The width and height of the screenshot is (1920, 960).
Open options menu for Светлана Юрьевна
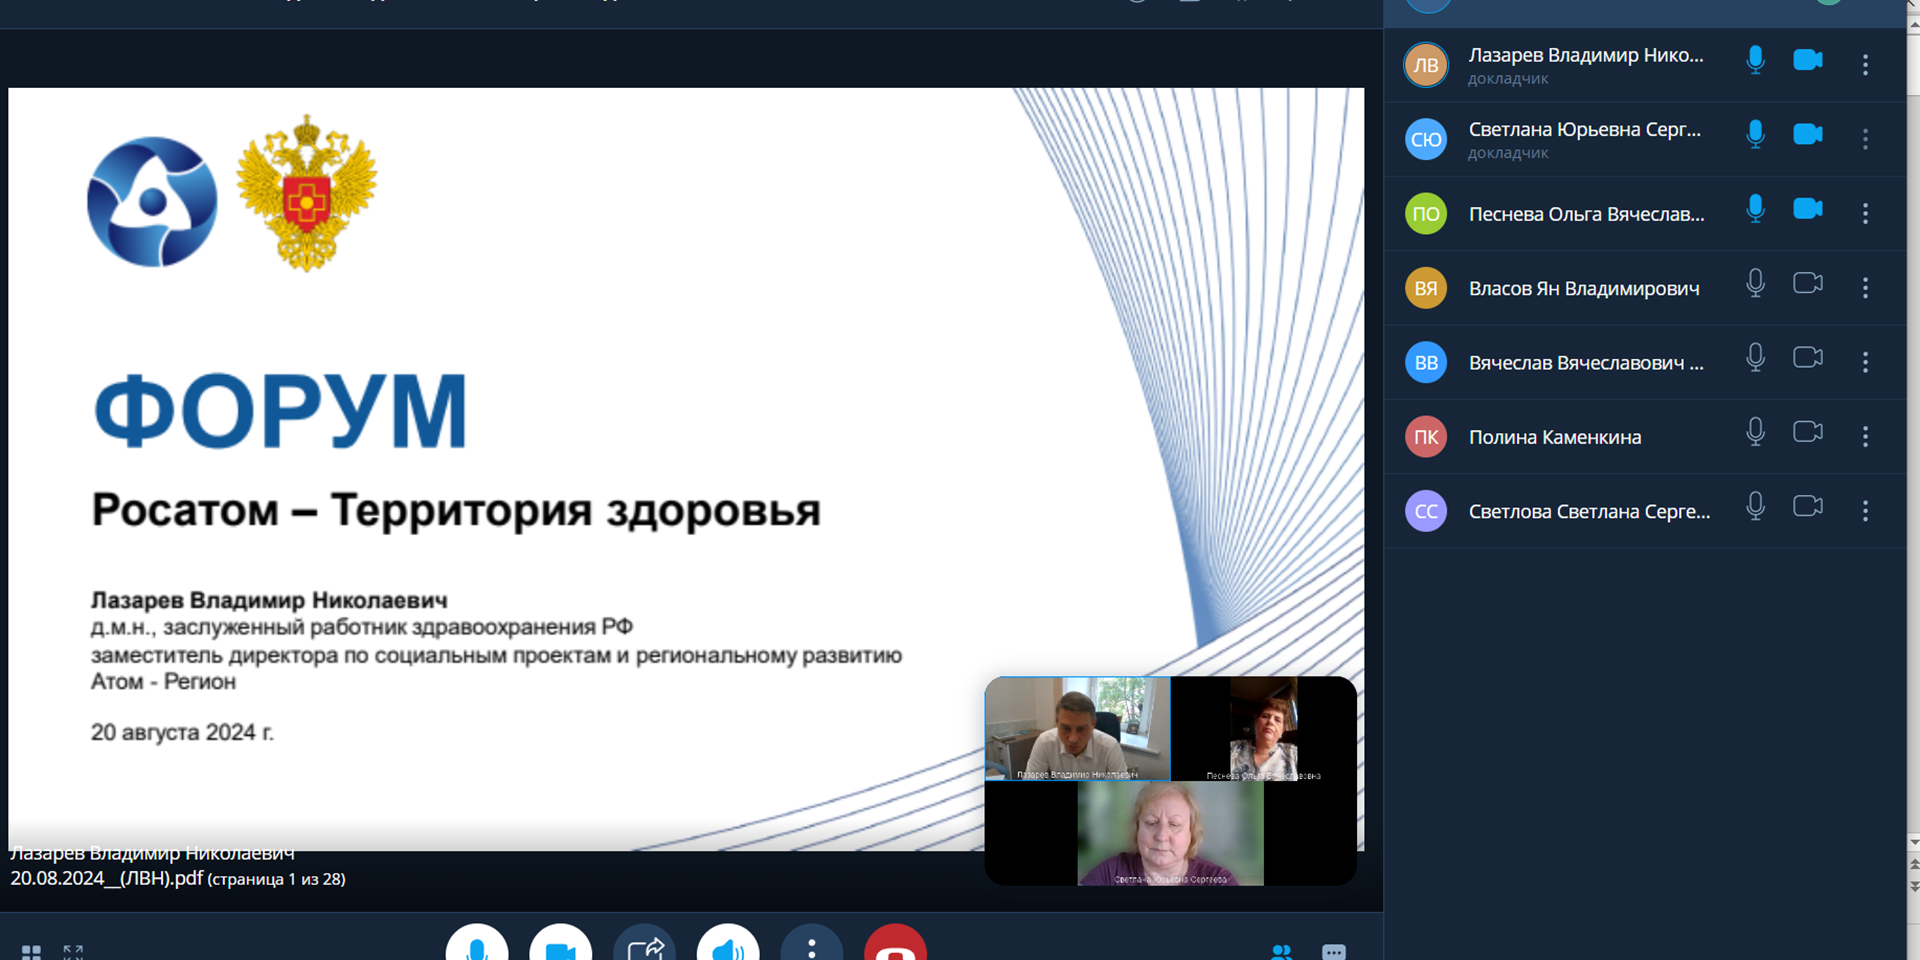[1865, 139]
